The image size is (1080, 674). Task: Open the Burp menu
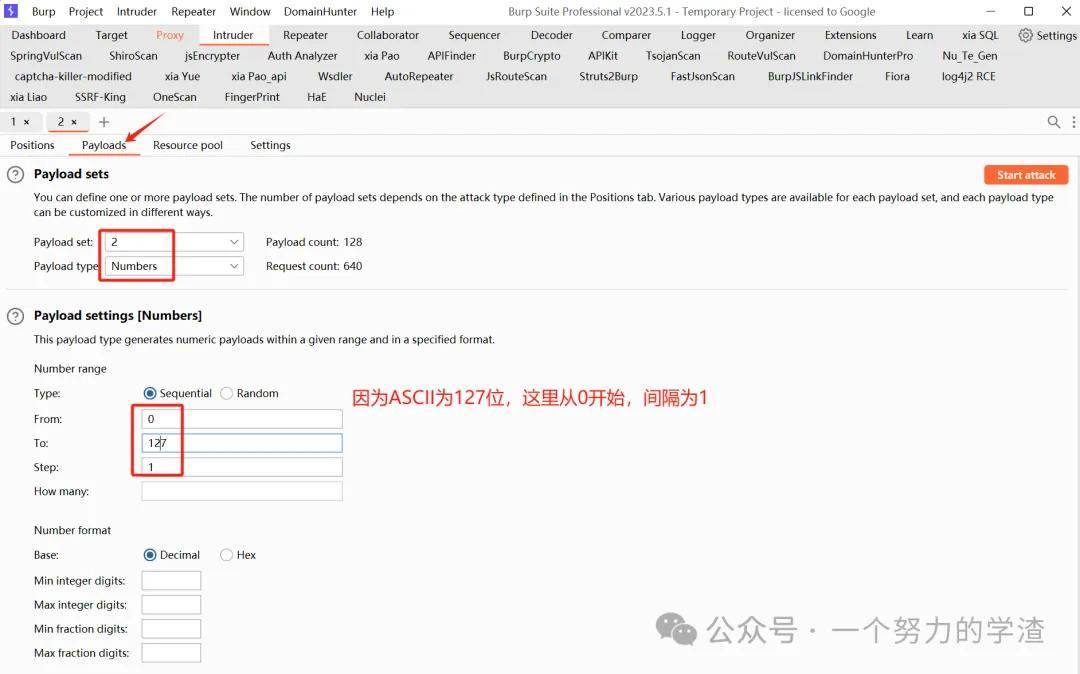click(x=43, y=12)
